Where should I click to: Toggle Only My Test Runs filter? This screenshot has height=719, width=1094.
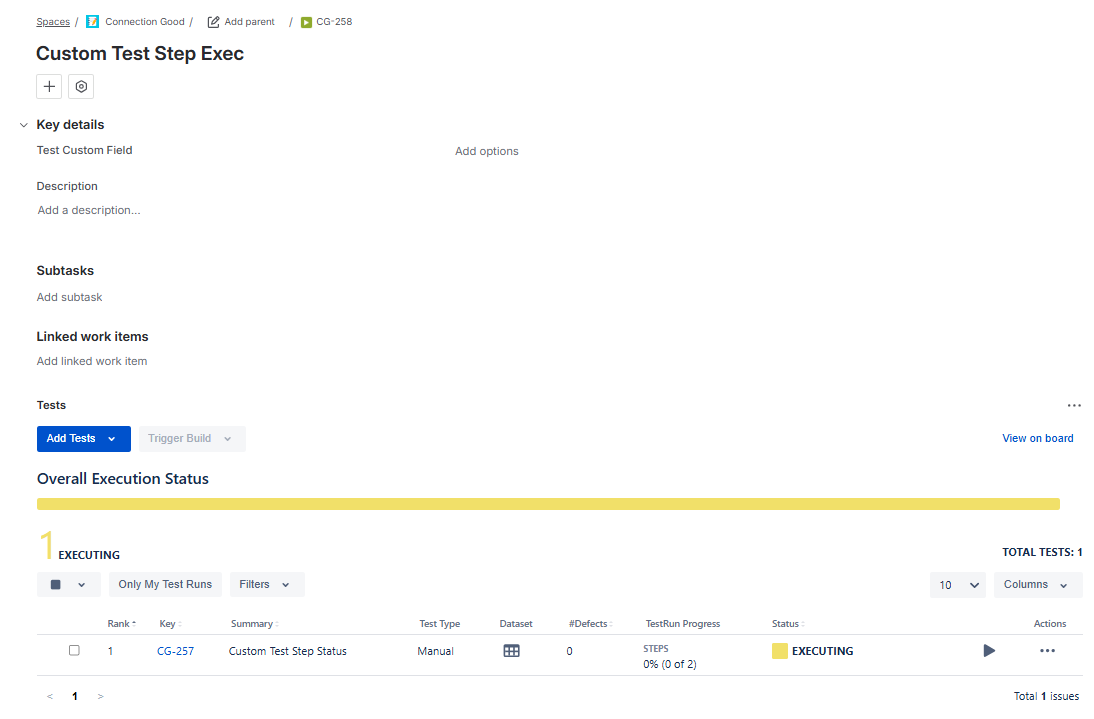(x=165, y=585)
